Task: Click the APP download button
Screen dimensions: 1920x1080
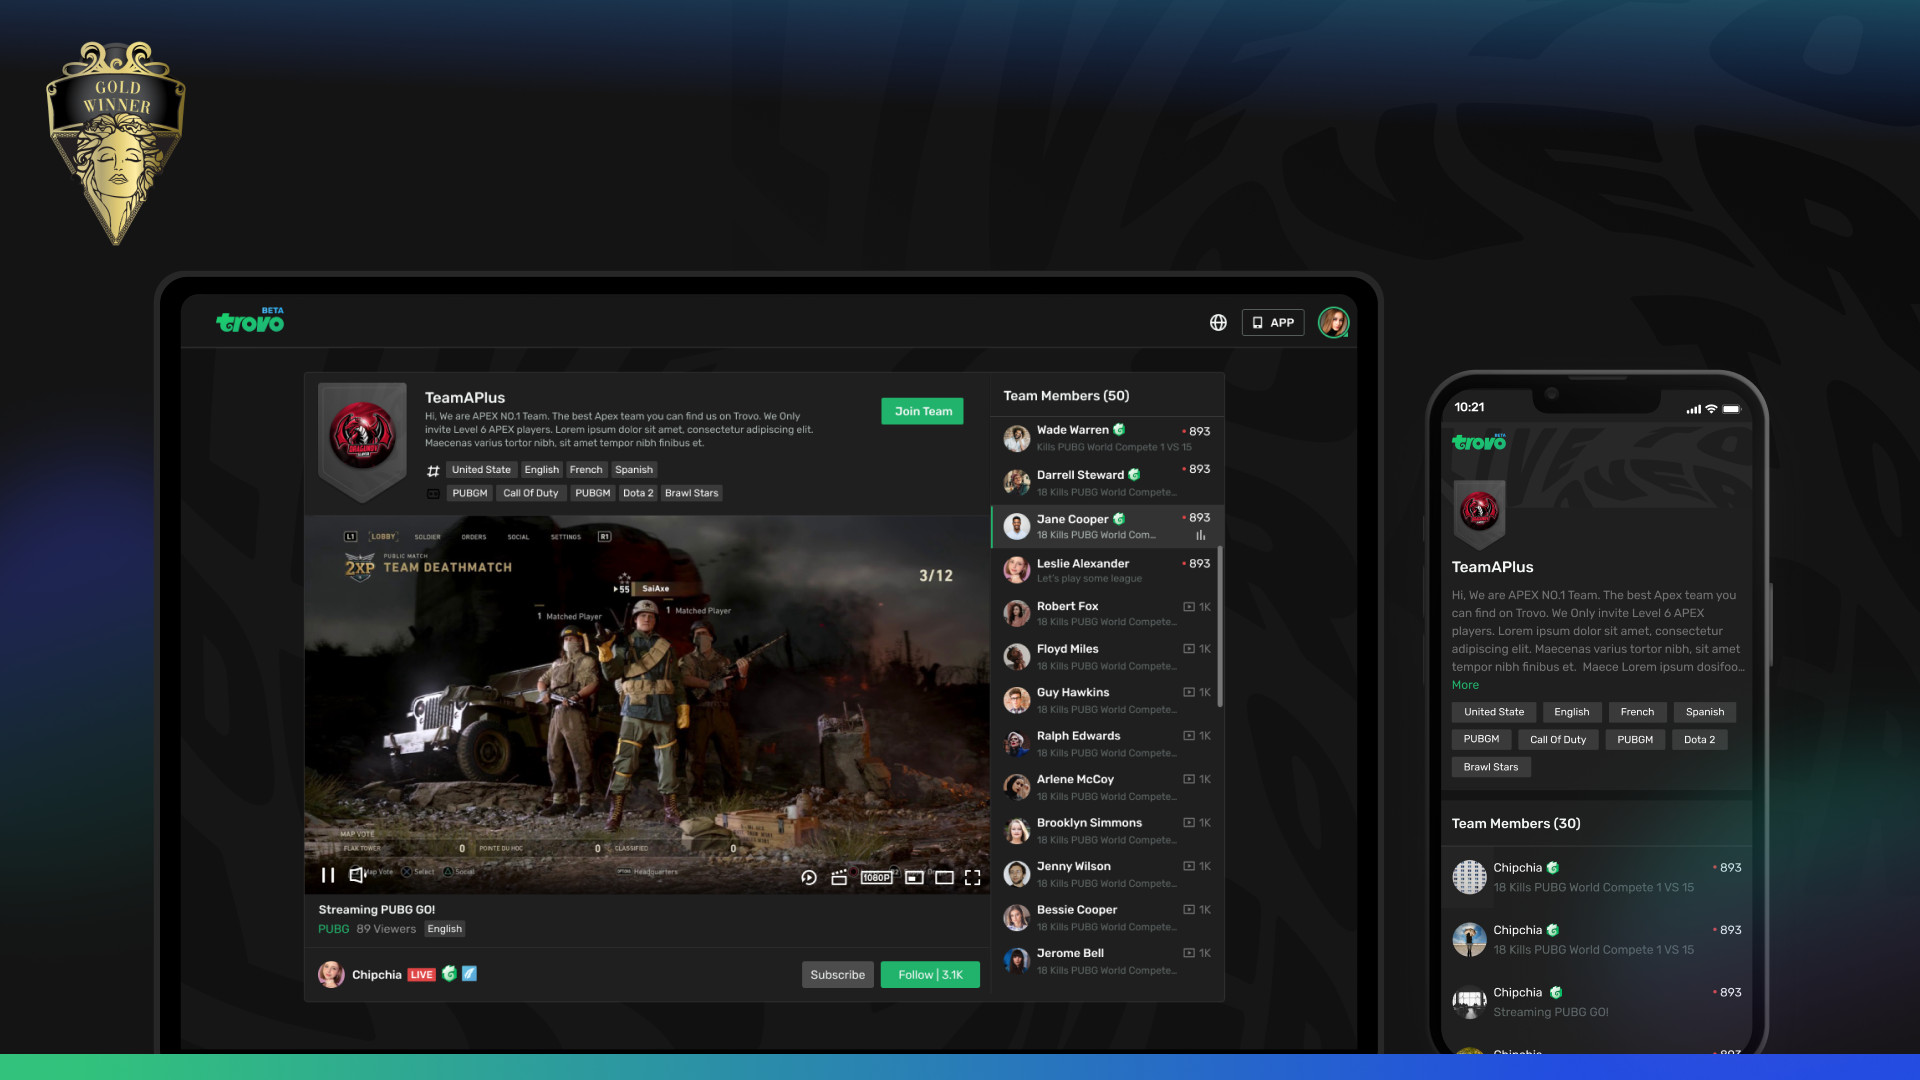Action: [x=1272, y=323]
